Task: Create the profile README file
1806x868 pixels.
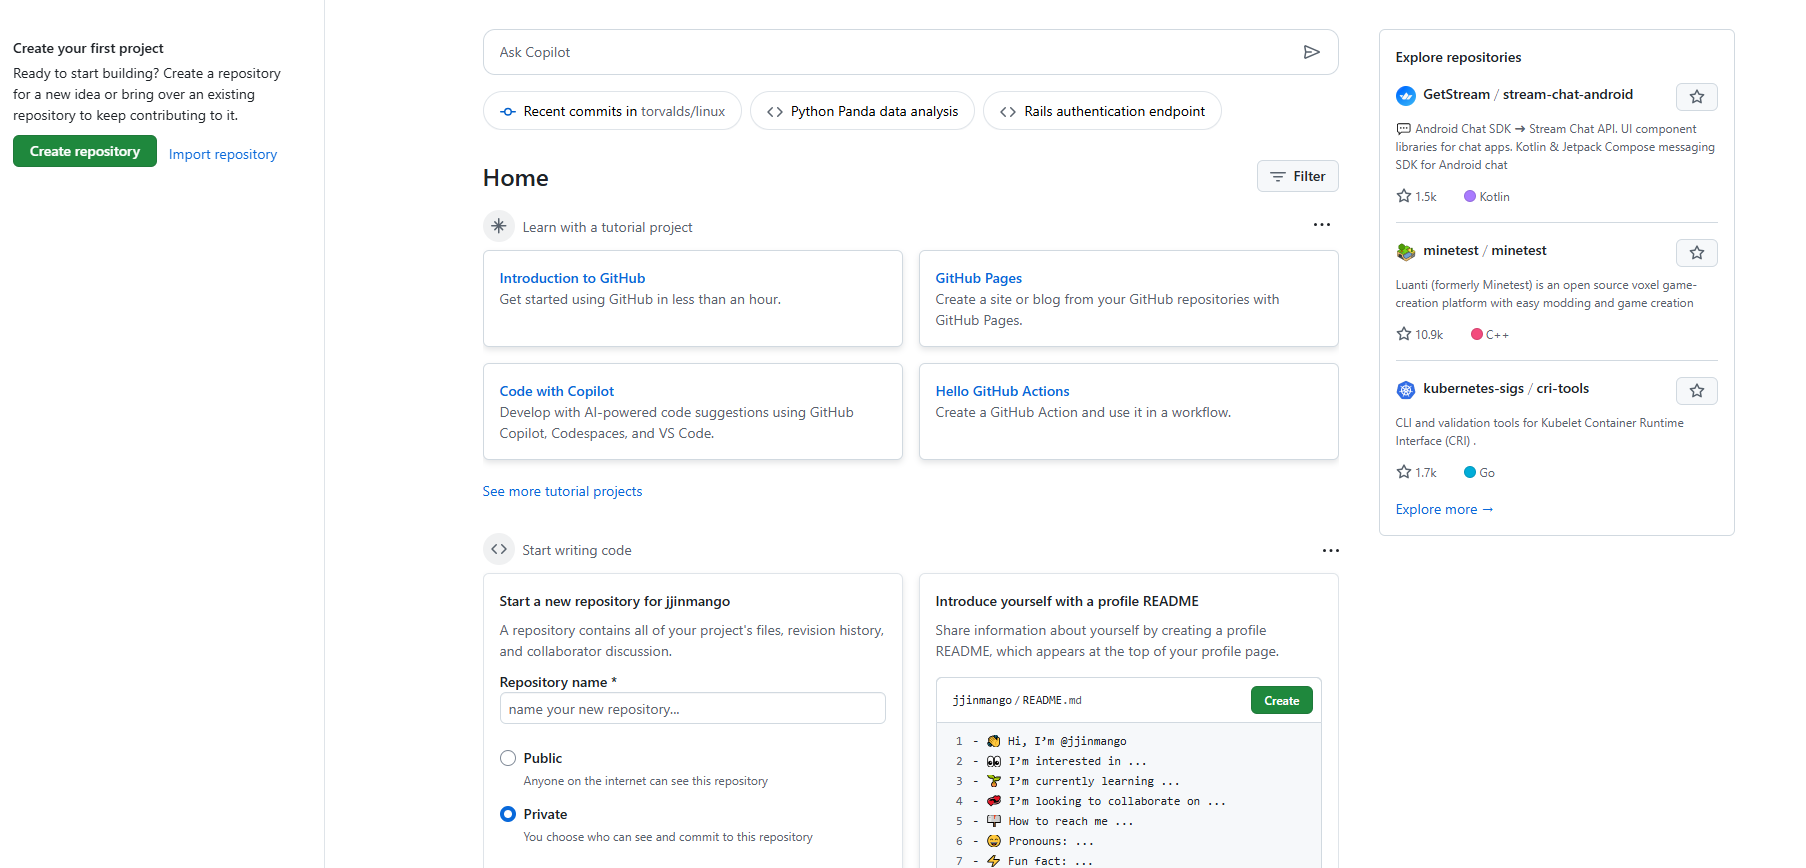Action: [1281, 701]
